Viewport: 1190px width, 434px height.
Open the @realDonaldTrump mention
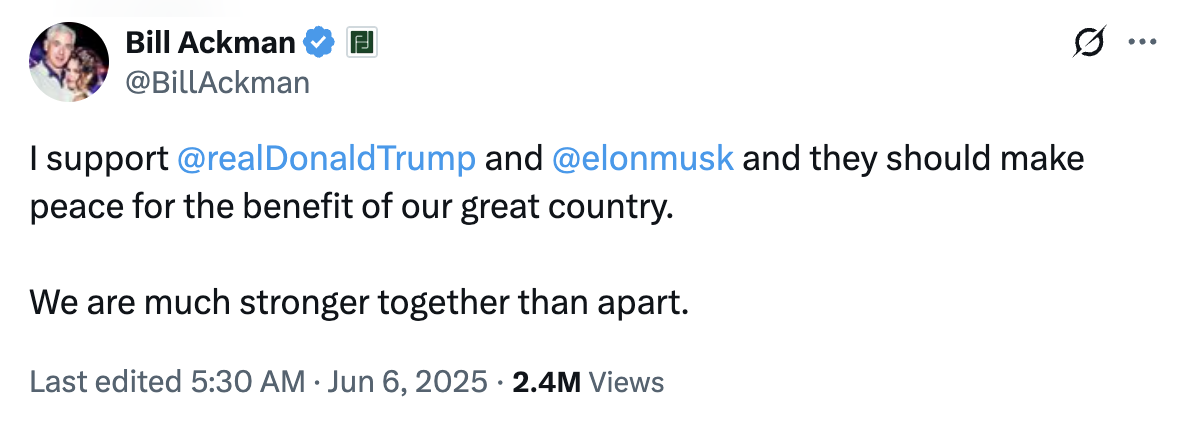point(326,160)
